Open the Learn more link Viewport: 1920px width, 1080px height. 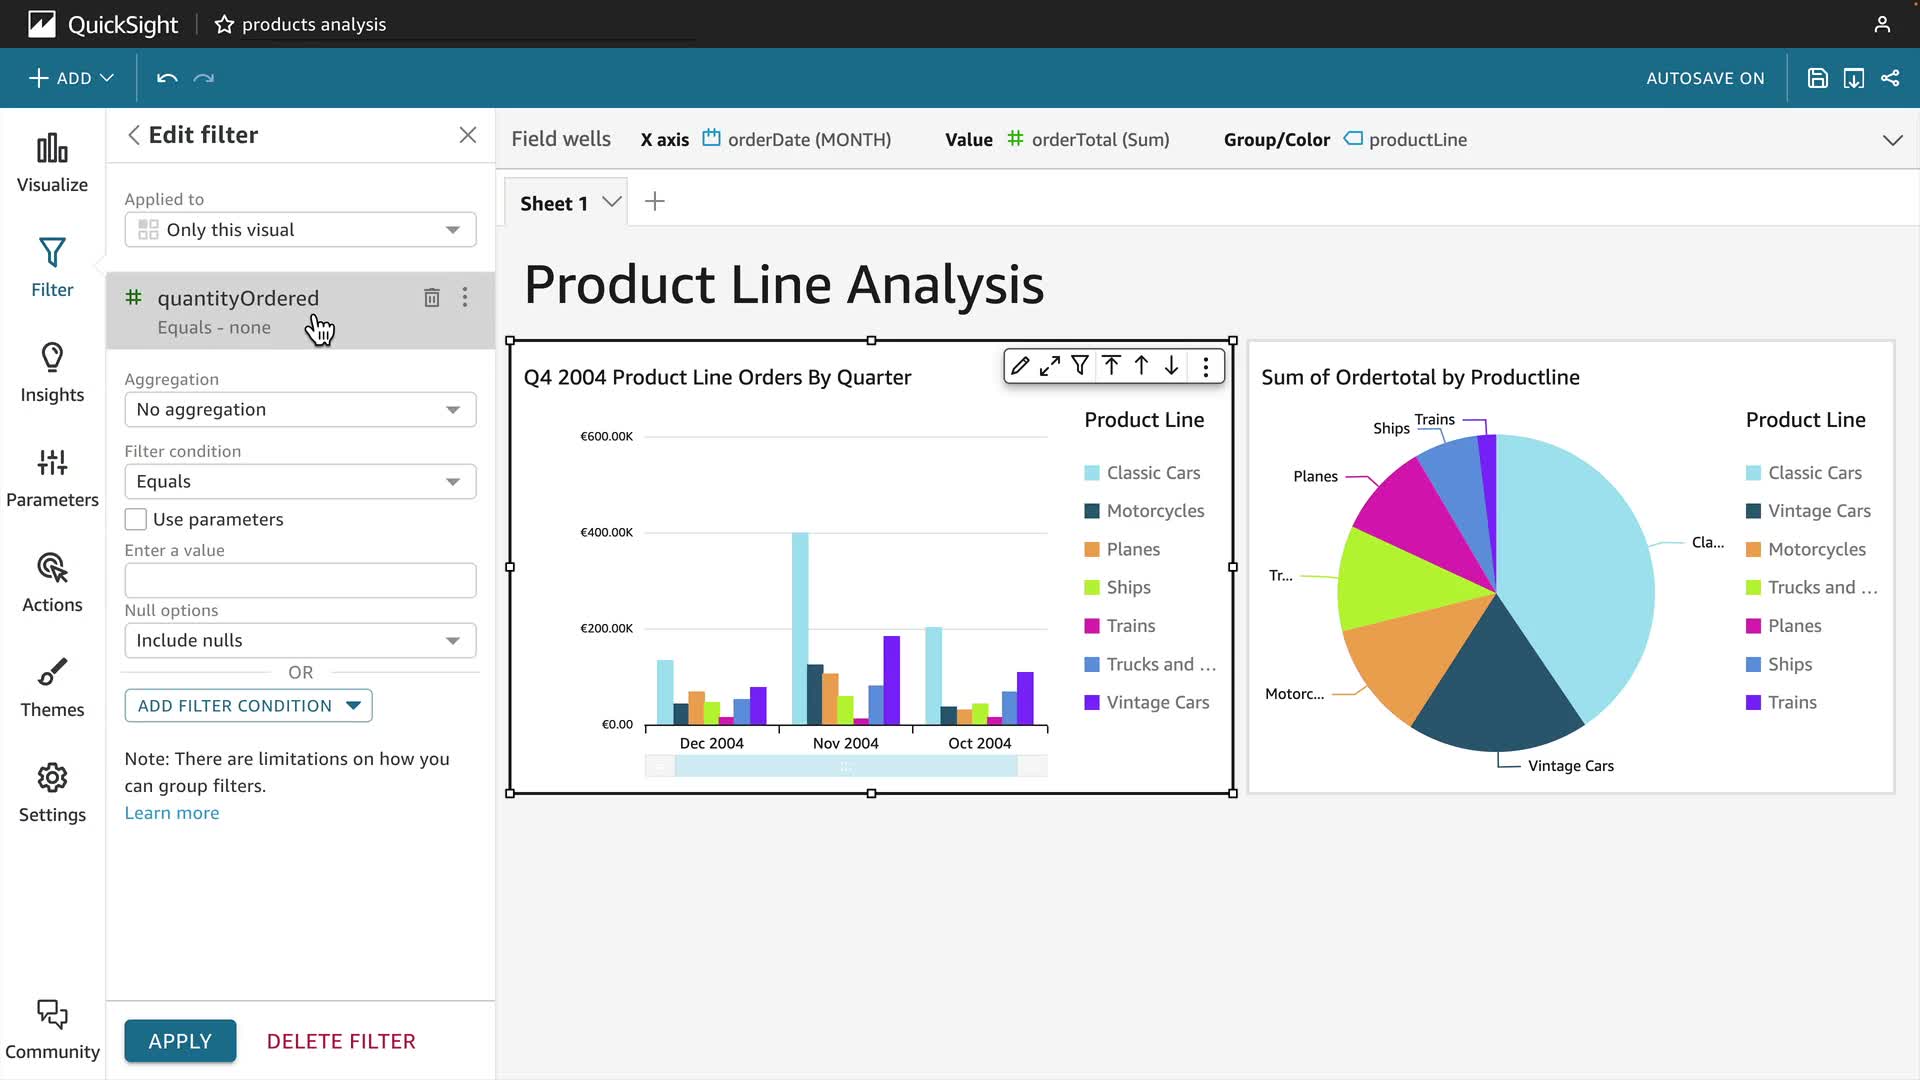pos(171,813)
